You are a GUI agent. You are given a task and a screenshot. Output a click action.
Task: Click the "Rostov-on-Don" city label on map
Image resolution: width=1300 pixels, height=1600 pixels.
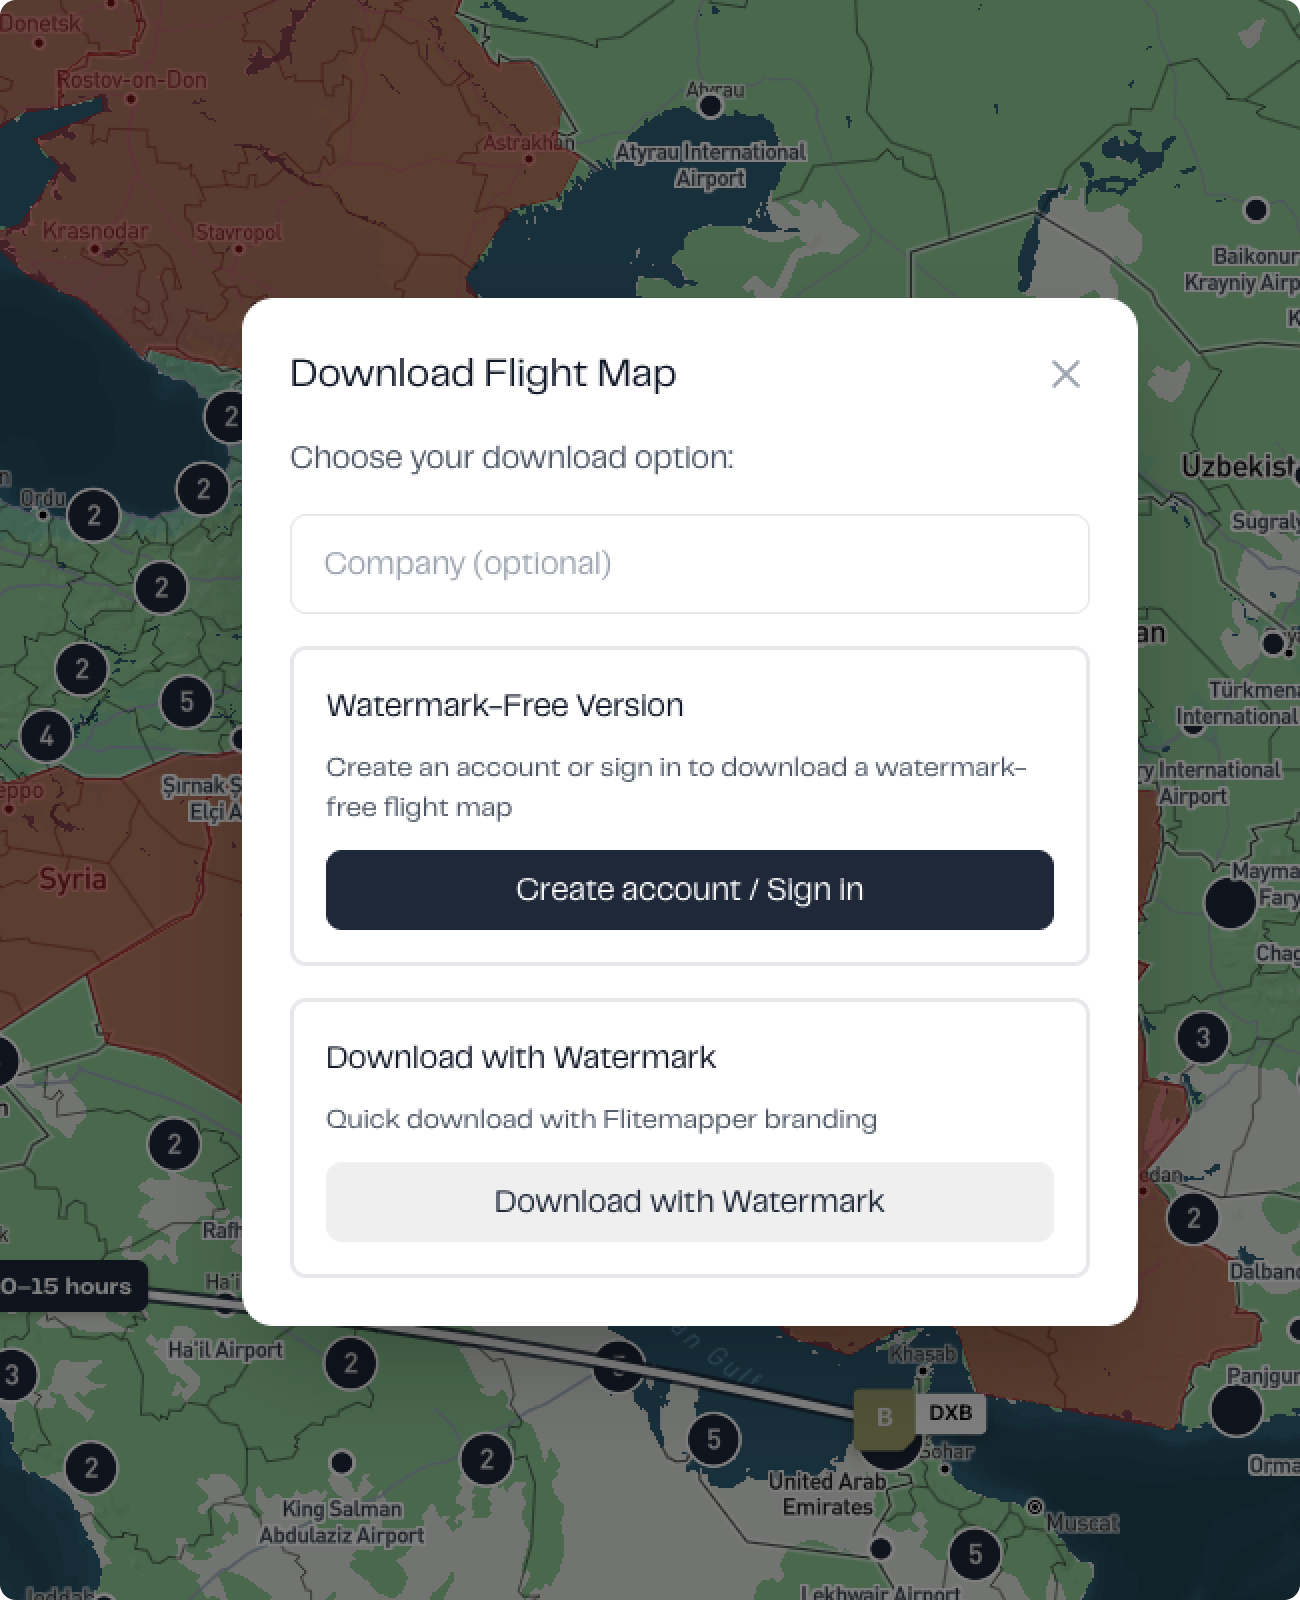(x=132, y=80)
